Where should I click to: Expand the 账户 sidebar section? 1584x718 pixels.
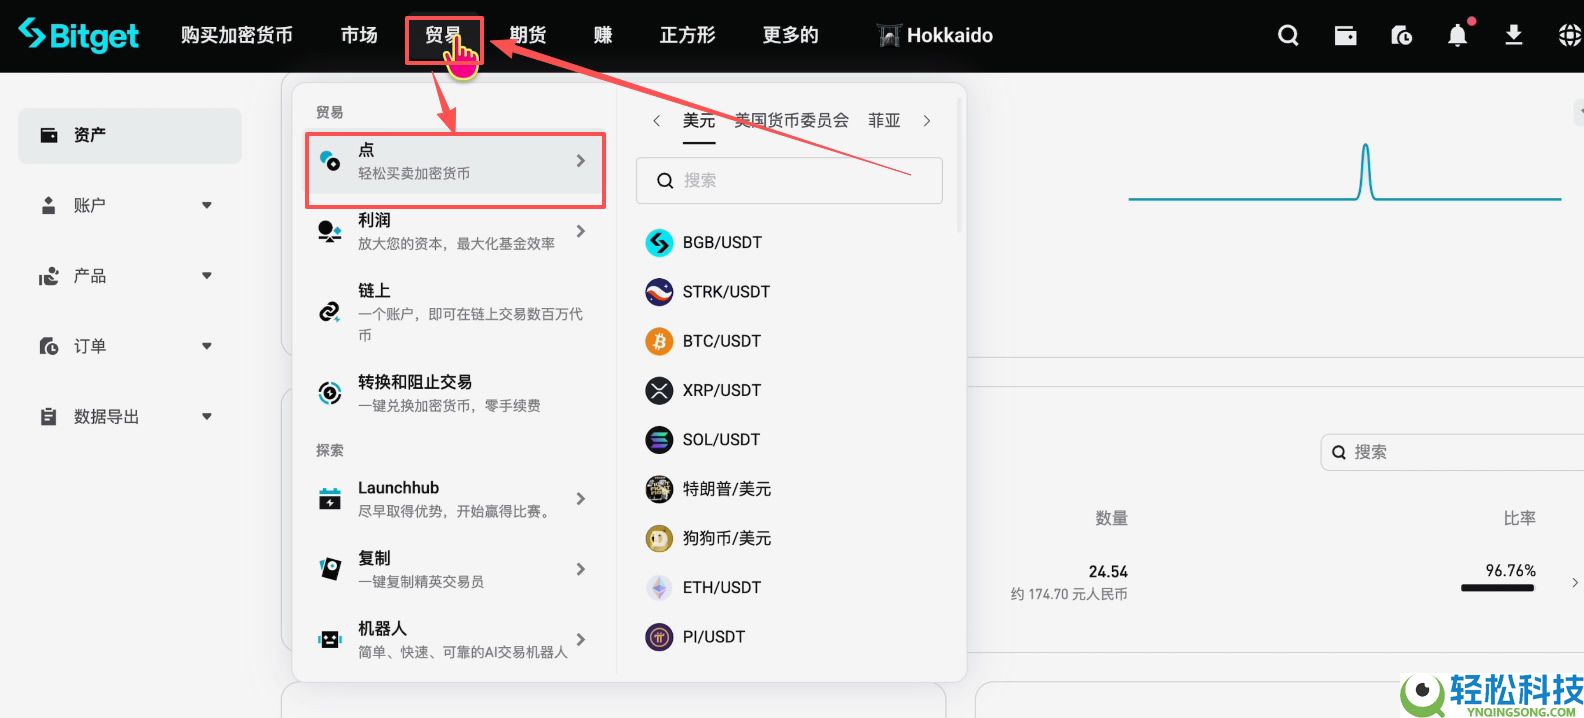(x=207, y=205)
